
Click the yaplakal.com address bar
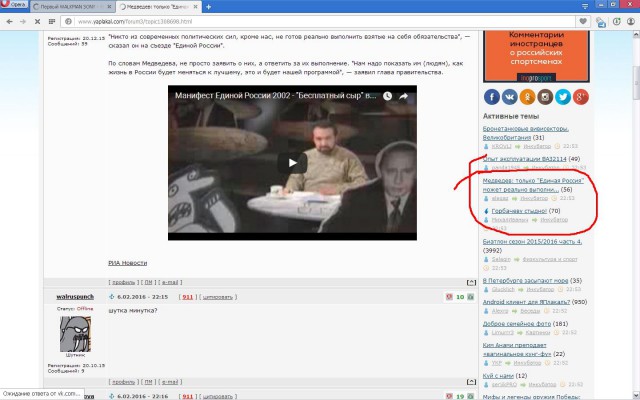pos(318,22)
